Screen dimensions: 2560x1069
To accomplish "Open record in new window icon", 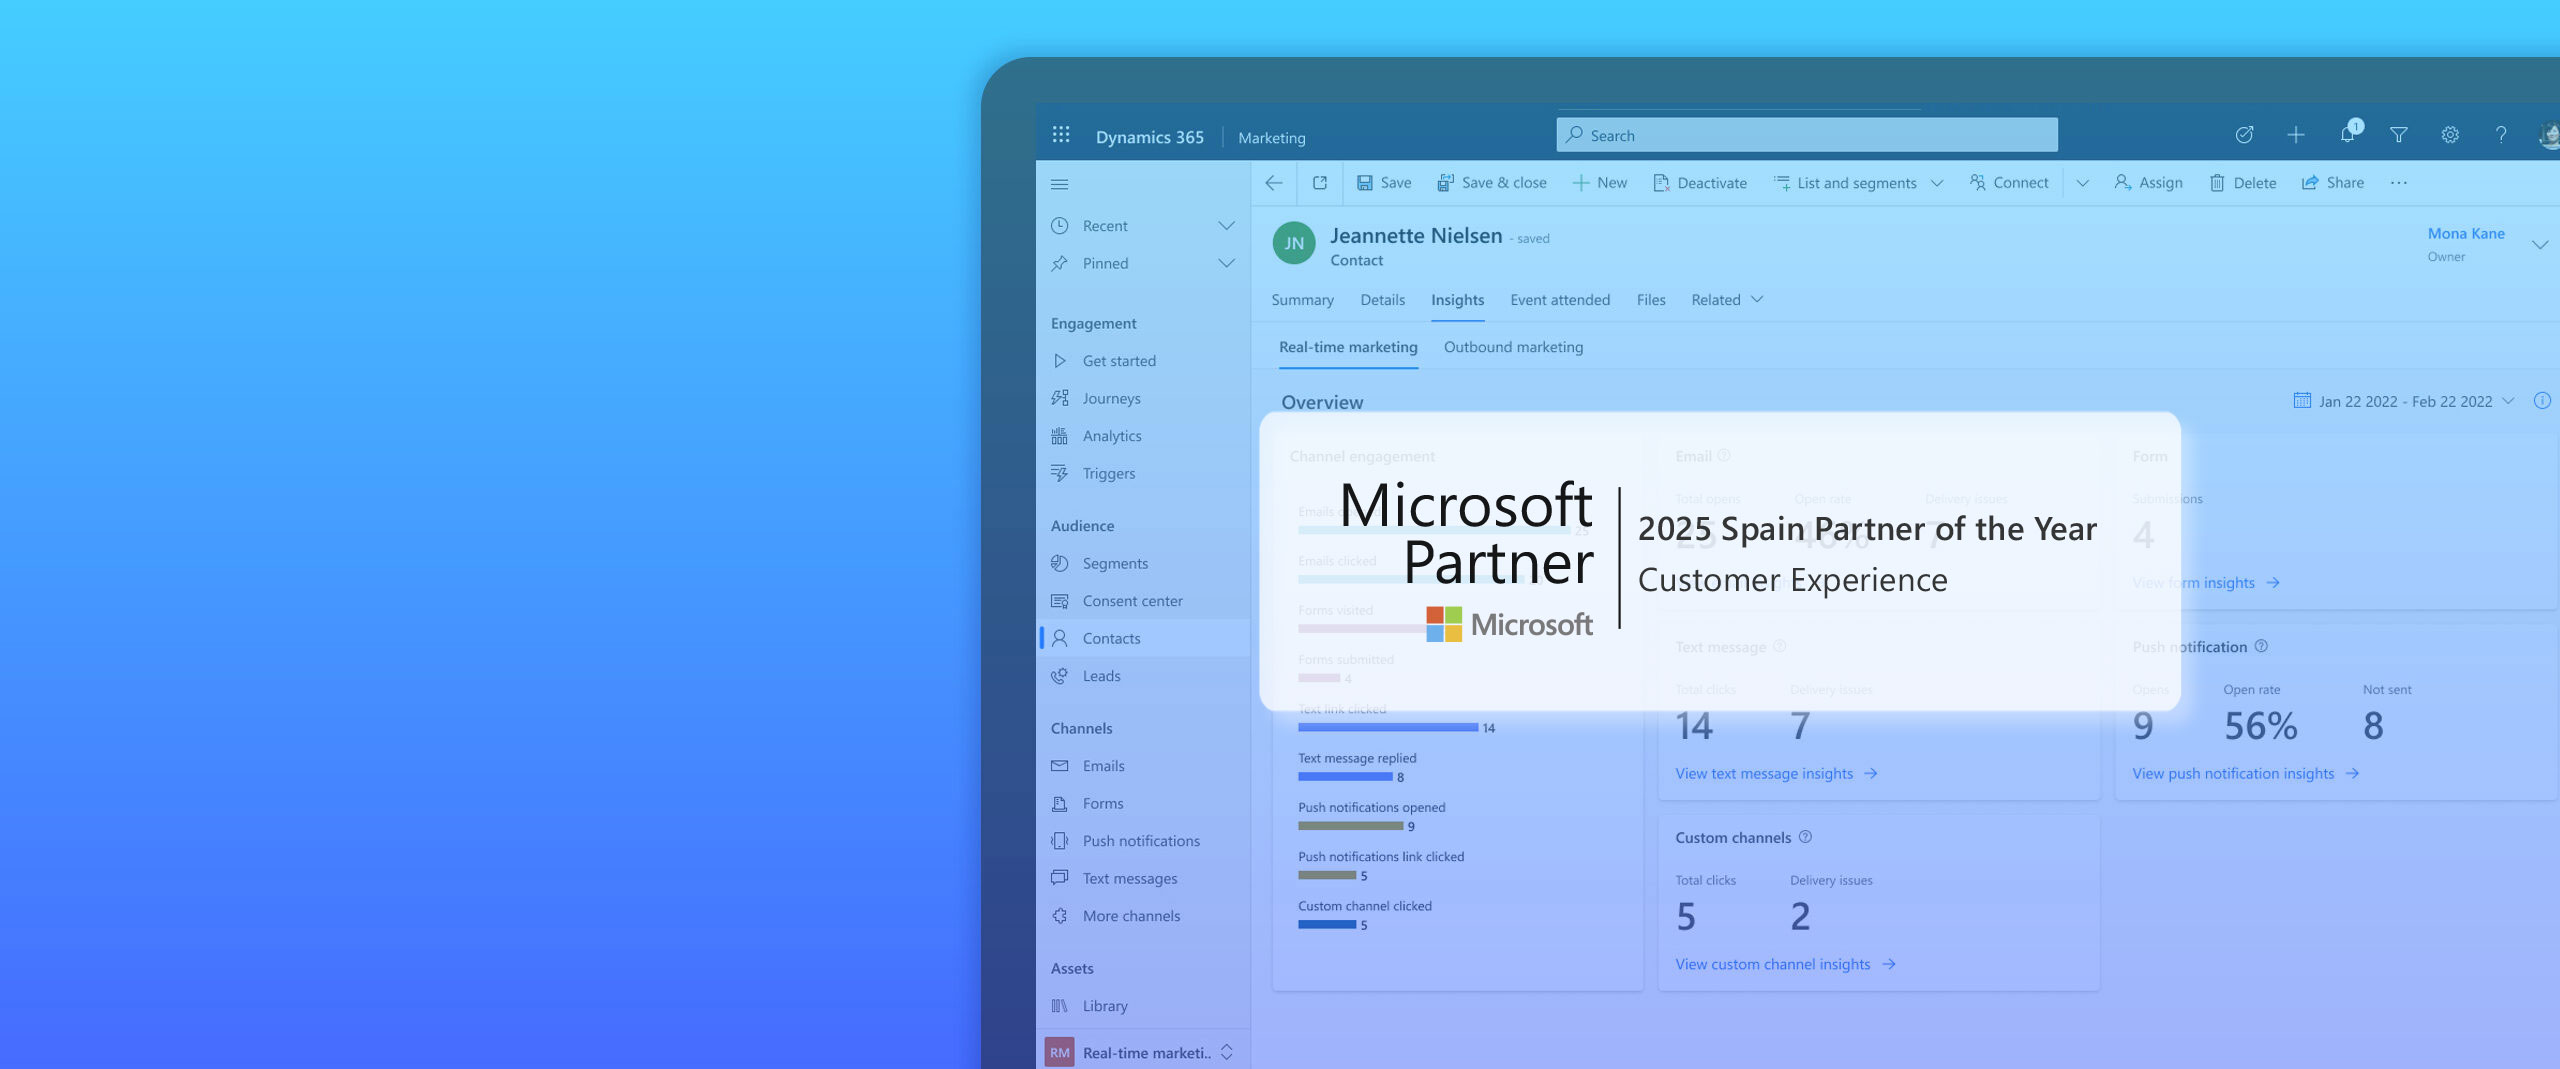I will coord(1320,183).
